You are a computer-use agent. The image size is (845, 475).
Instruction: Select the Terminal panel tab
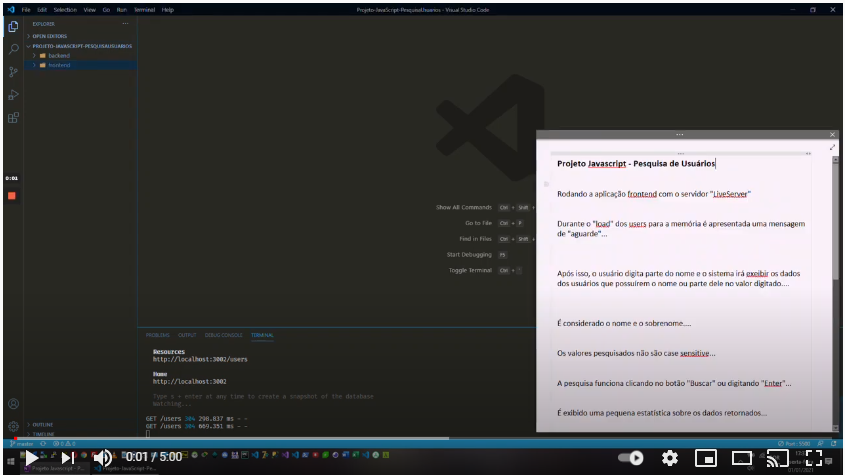262,335
